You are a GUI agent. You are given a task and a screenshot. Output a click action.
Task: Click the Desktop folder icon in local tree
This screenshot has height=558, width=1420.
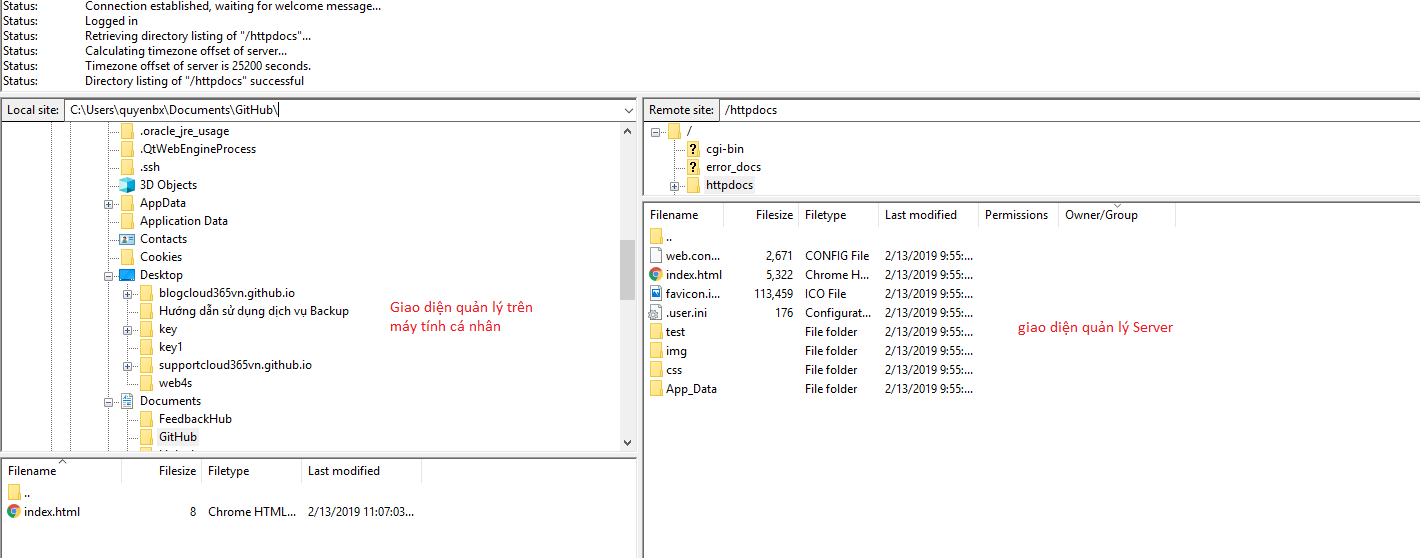pos(127,275)
